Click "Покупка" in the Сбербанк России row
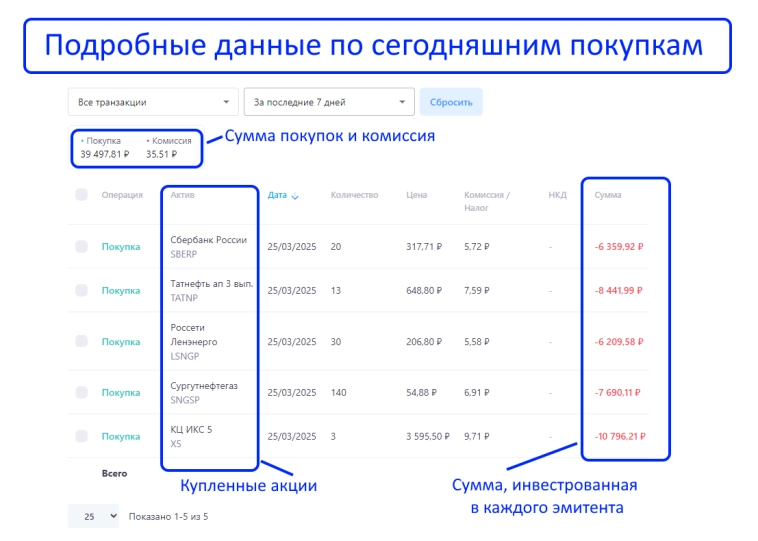Image resolution: width=758 pixels, height=541 pixels. (x=121, y=247)
